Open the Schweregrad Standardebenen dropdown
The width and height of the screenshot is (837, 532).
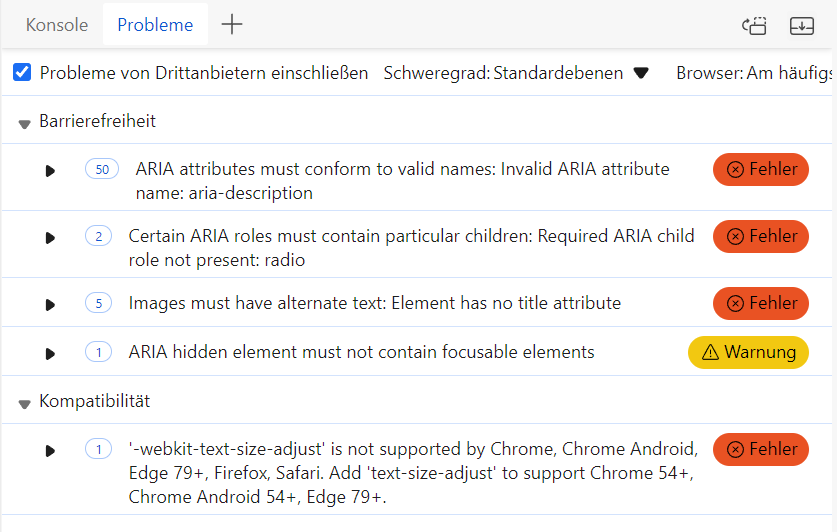pyautogui.click(x=516, y=73)
